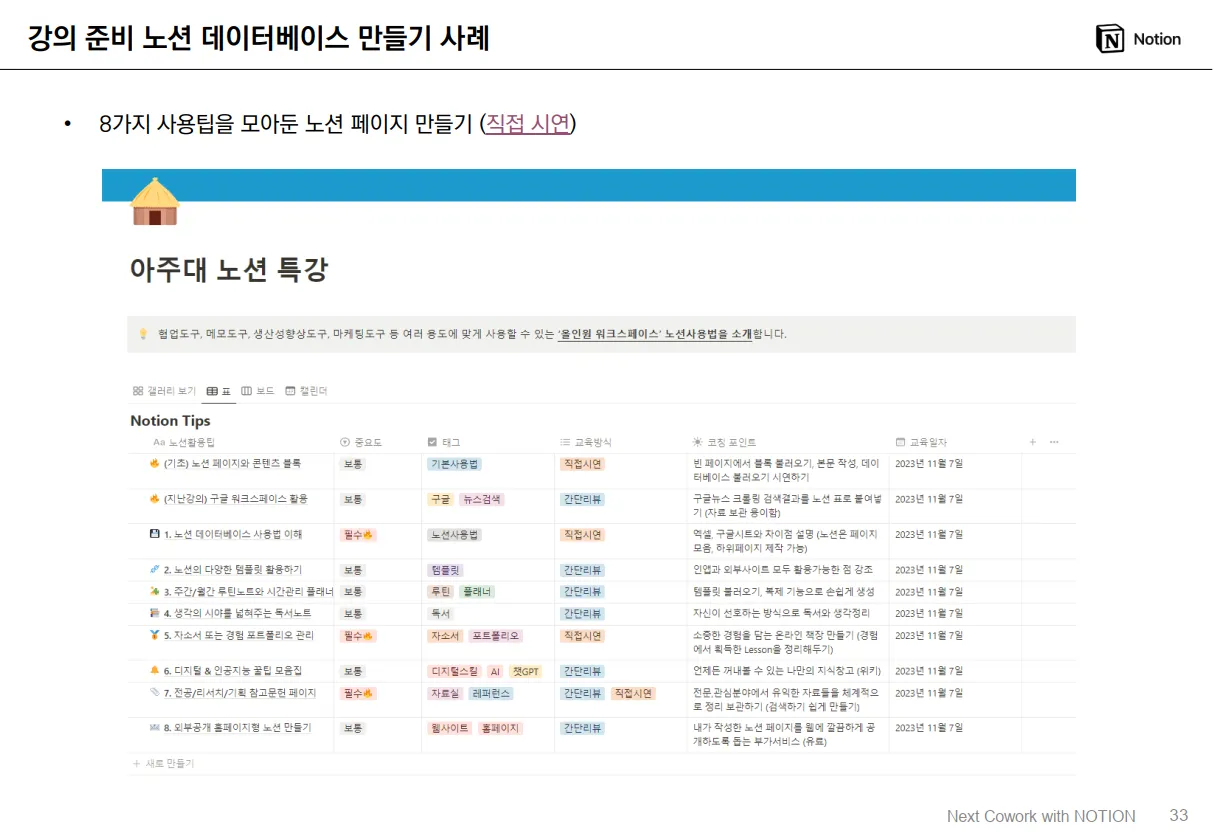Switch to the 갤러리 보기 view tab
1214x834 pixels.
click(164, 391)
